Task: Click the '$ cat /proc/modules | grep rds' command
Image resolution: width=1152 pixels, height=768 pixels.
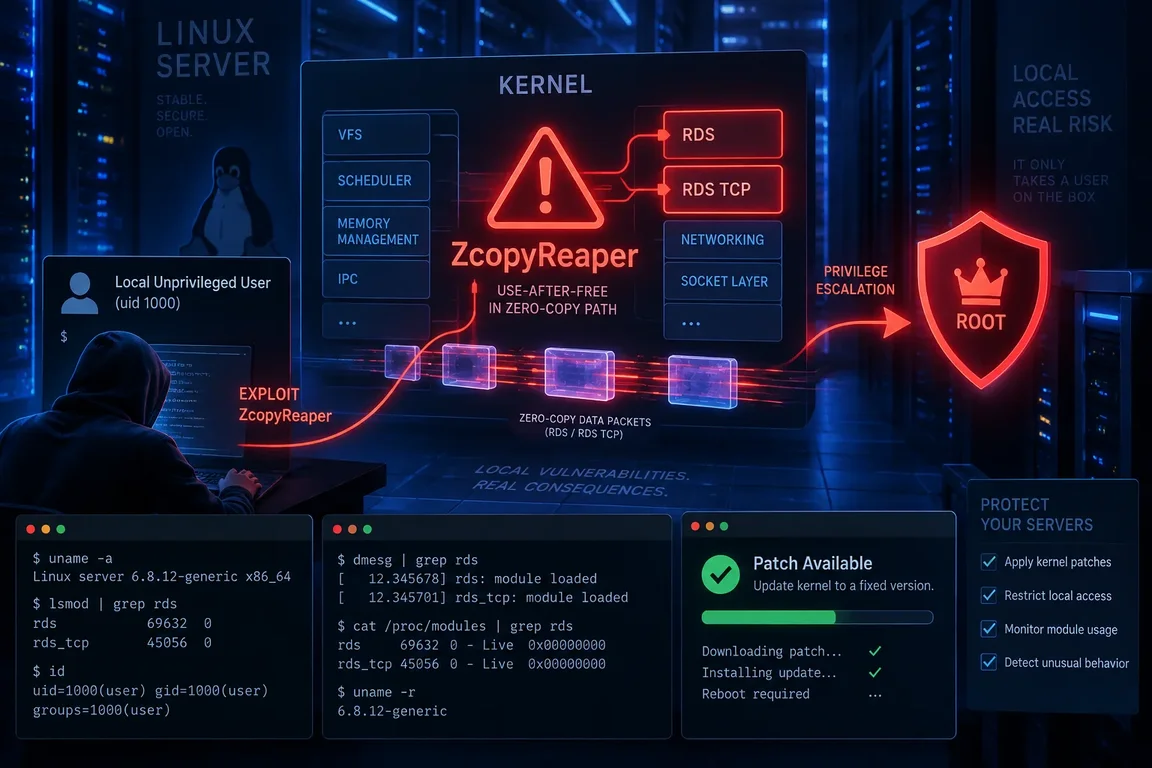Action: point(455,626)
